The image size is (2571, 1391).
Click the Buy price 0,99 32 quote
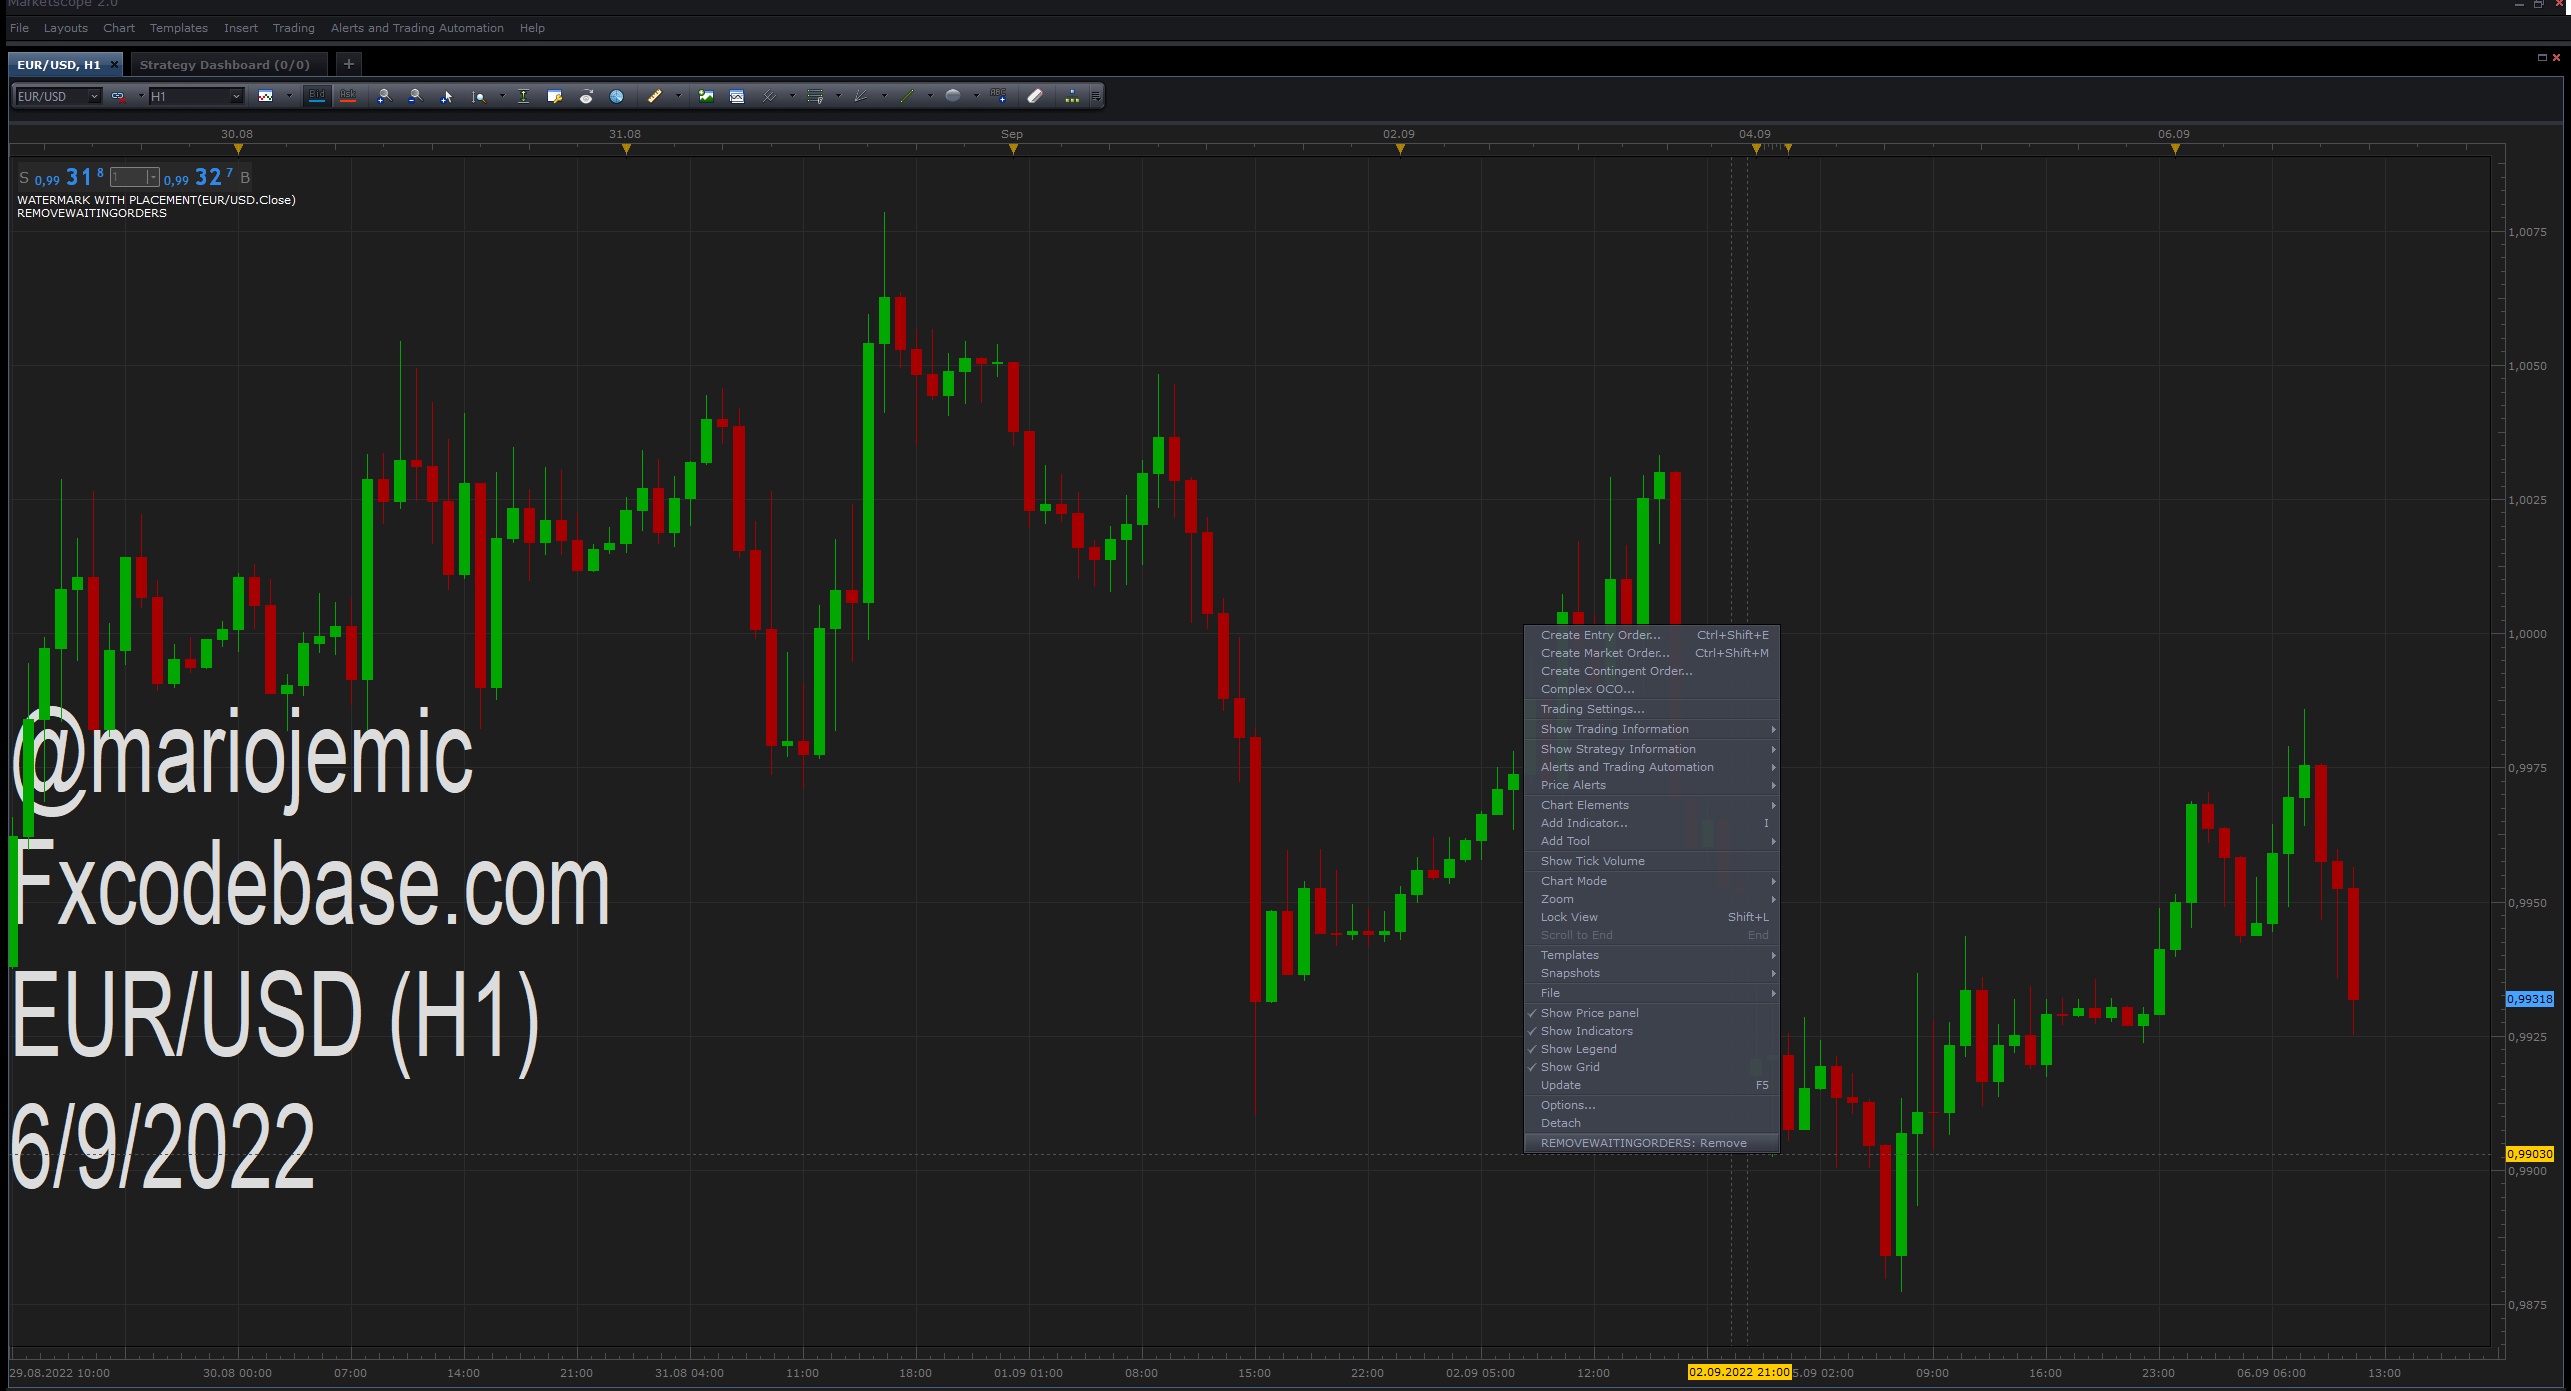pyautogui.click(x=198, y=178)
